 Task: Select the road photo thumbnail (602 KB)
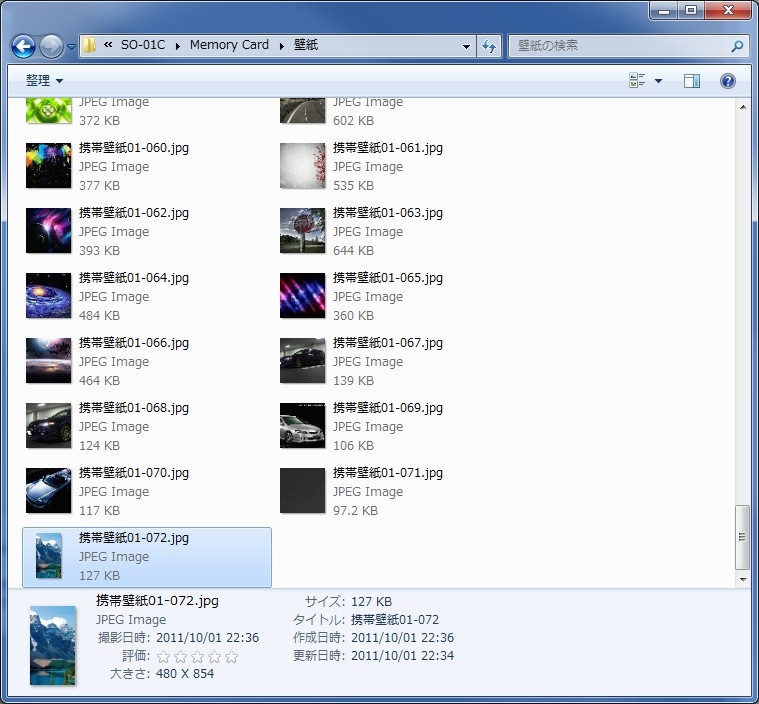click(x=303, y=110)
